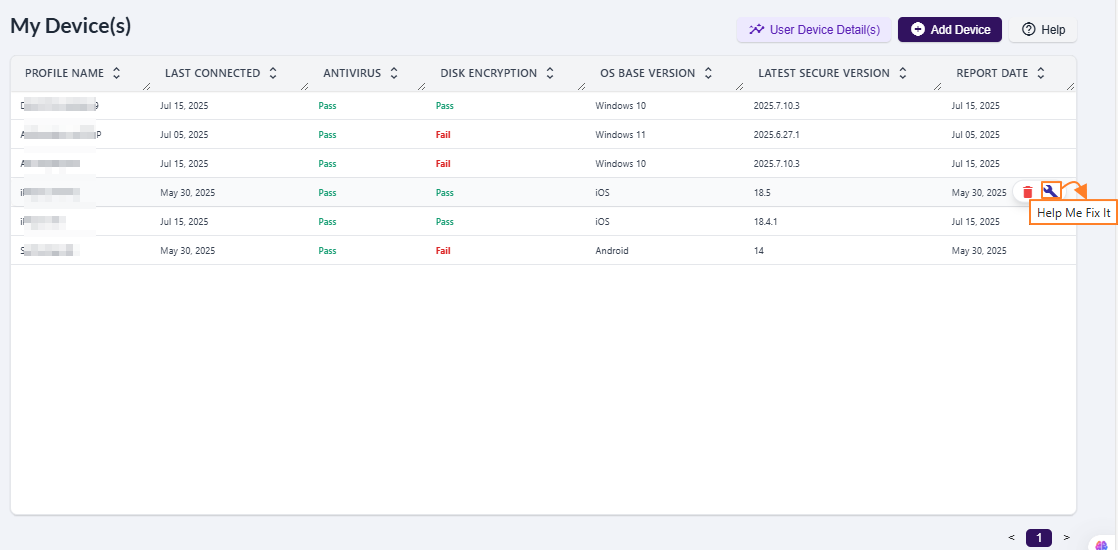Click the wrench Help Me Fix It icon

coord(1050,191)
